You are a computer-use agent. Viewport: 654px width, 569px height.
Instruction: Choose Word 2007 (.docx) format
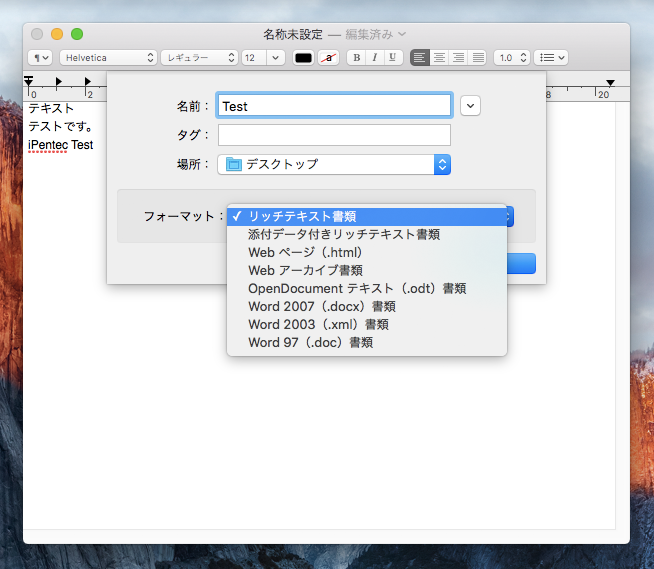click(x=367, y=307)
